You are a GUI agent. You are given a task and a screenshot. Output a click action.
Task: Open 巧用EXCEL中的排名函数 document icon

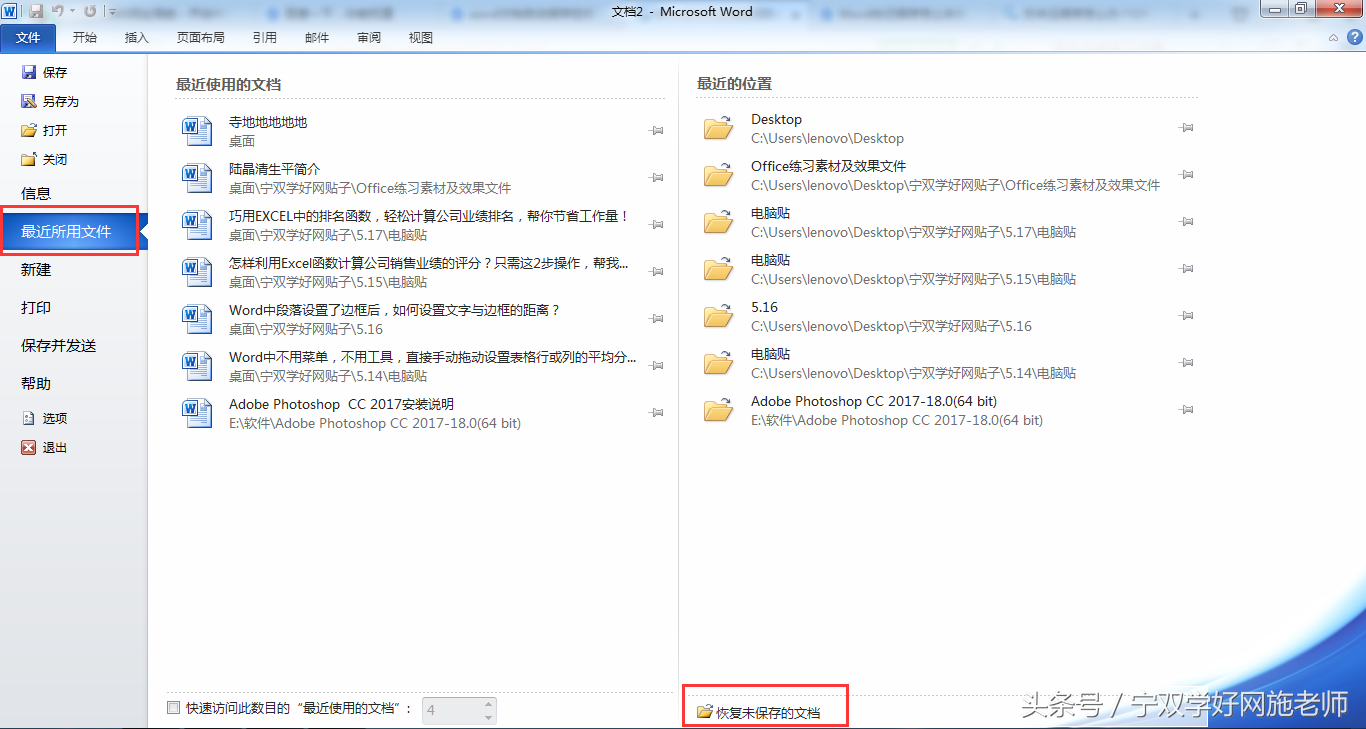(x=197, y=225)
